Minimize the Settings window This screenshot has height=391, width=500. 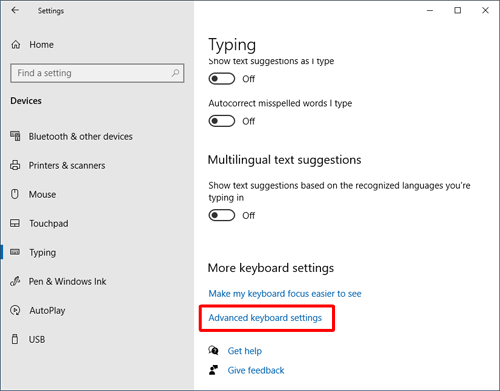click(x=430, y=10)
